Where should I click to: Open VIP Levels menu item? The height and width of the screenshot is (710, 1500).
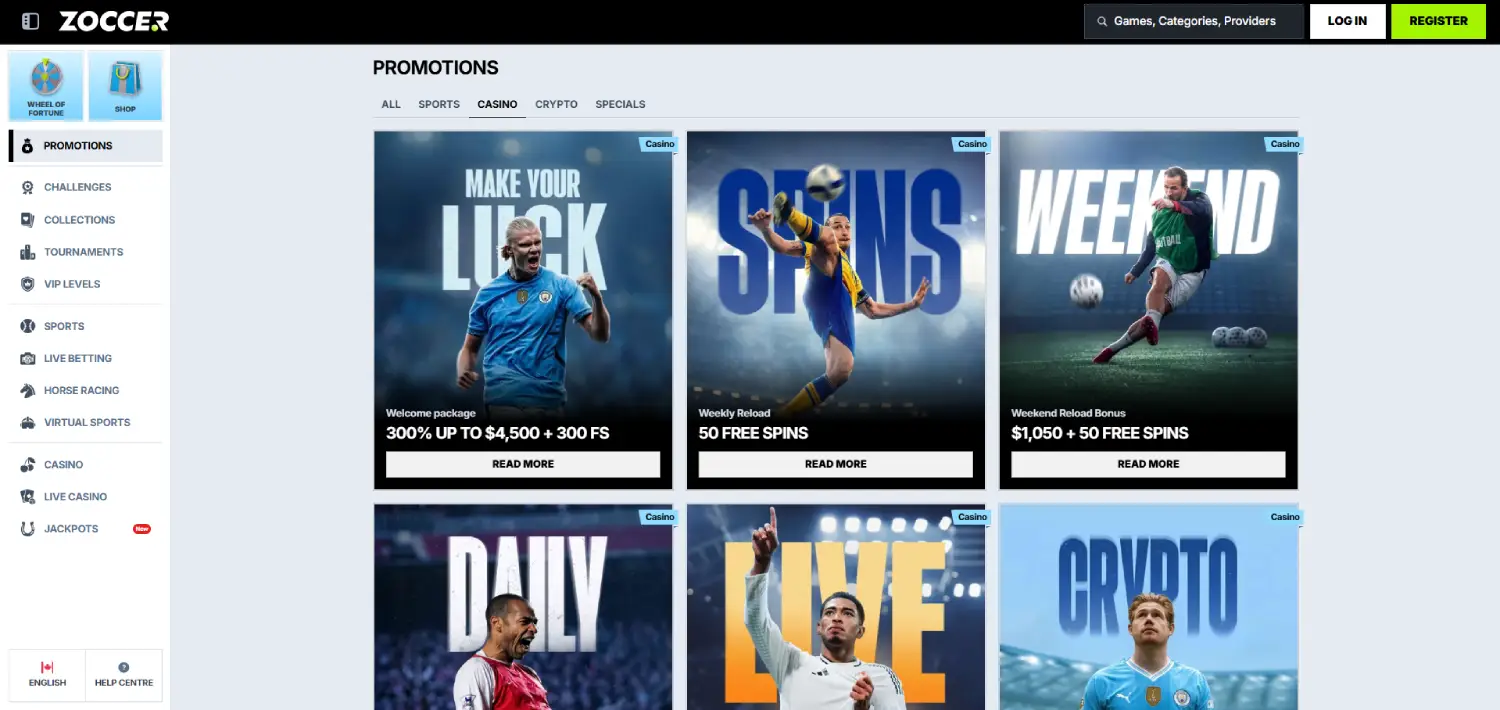pyautogui.click(x=86, y=284)
